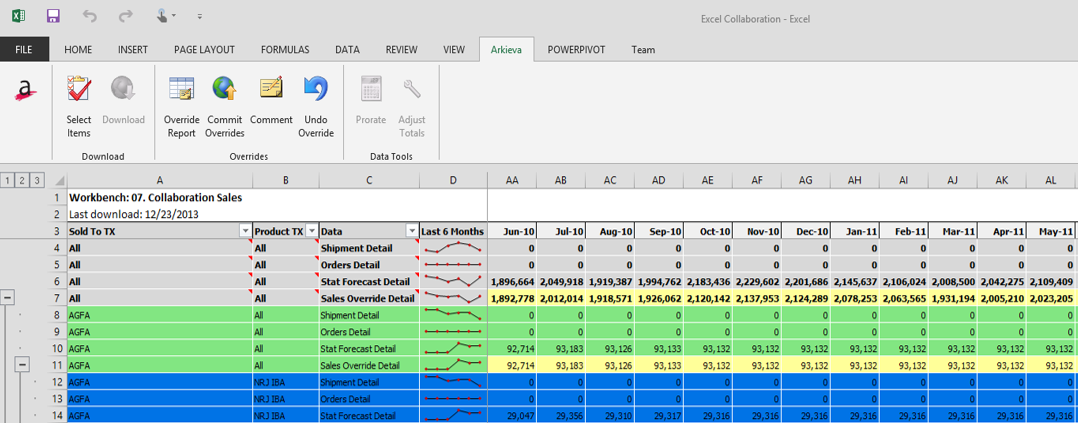The width and height of the screenshot is (1079, 423).
Task: Select value 1,896,664 in row 6
Action: pos(512,281)
